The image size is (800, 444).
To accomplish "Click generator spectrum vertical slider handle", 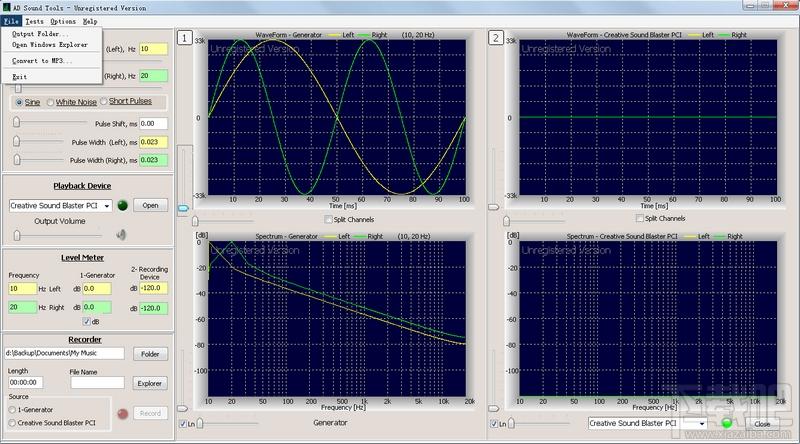I will 182,409.
